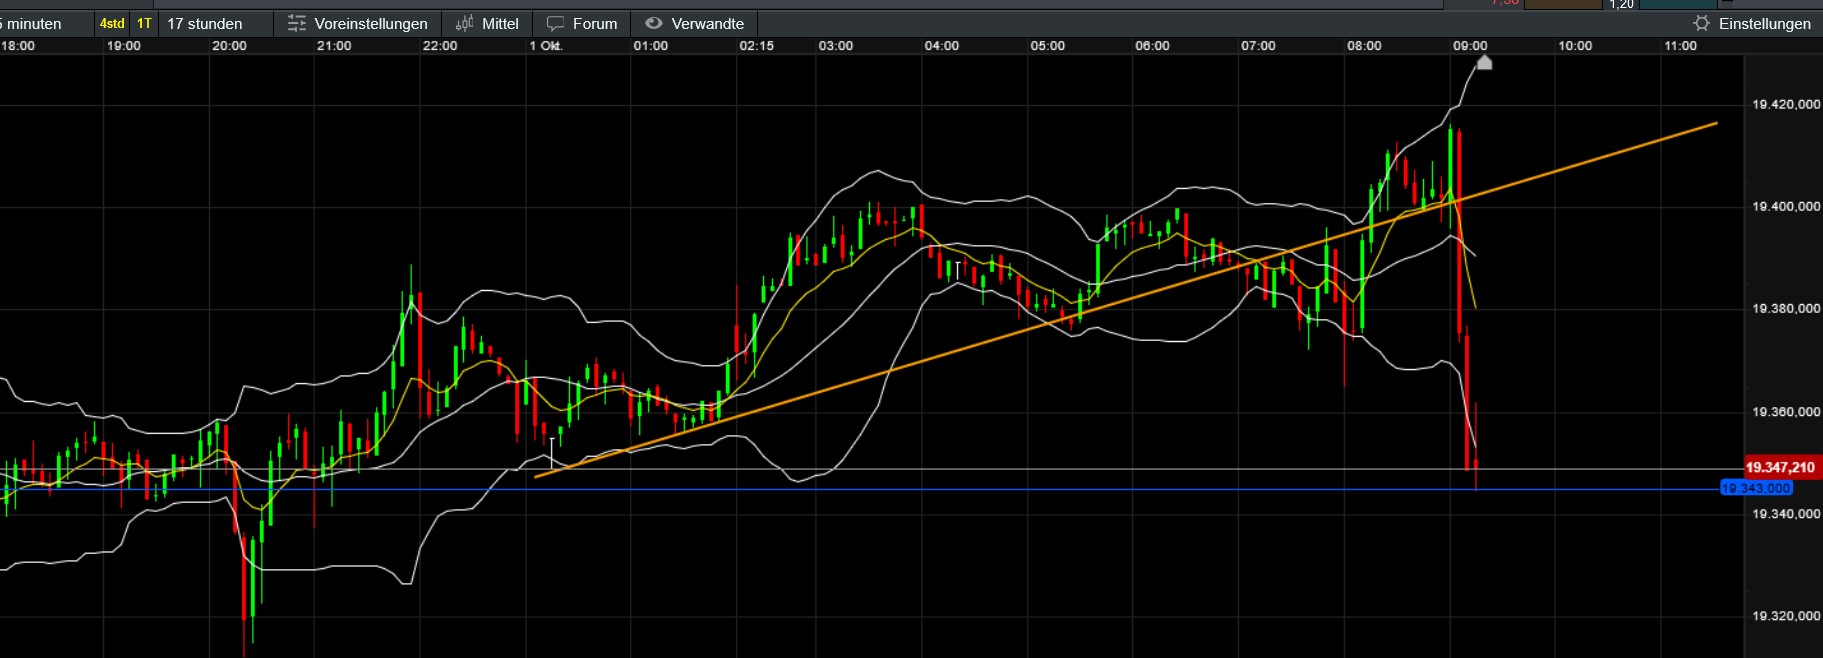This screenshot has width=1823, height=658.
Task: Click the blue 19.343,000 price level label
Action: [x=1756, y=488]
